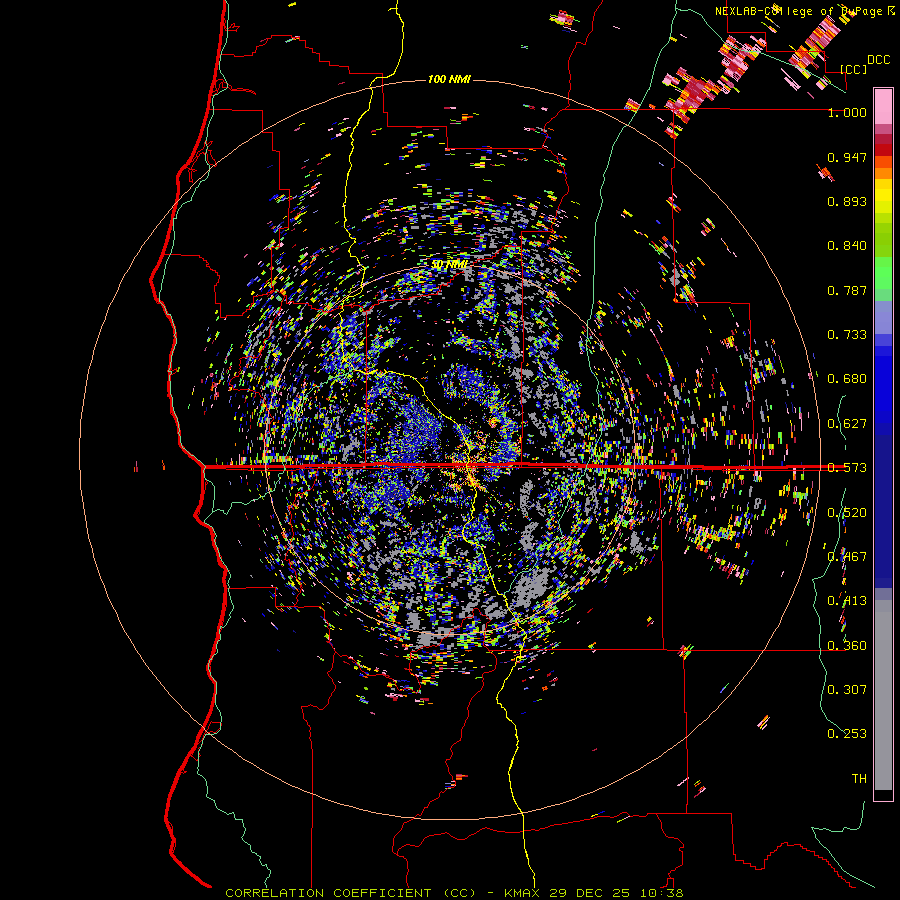Click the [CC] legend unit label
Screen dimensions: 900x900
(853, 69)
